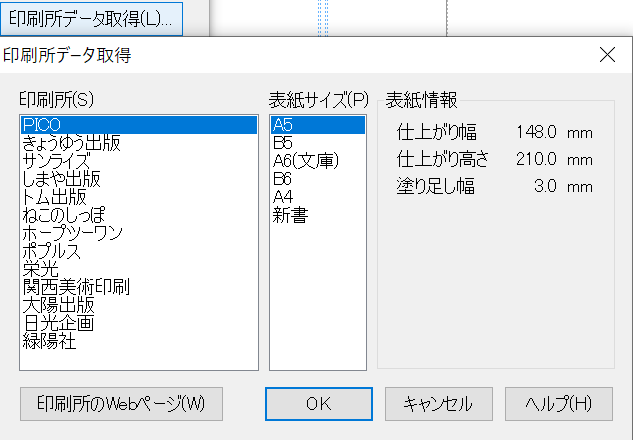Select 日光企画 in the printer list
This screenshot has width=633, height=440.
pyautogui.click(x=139, y=323)
